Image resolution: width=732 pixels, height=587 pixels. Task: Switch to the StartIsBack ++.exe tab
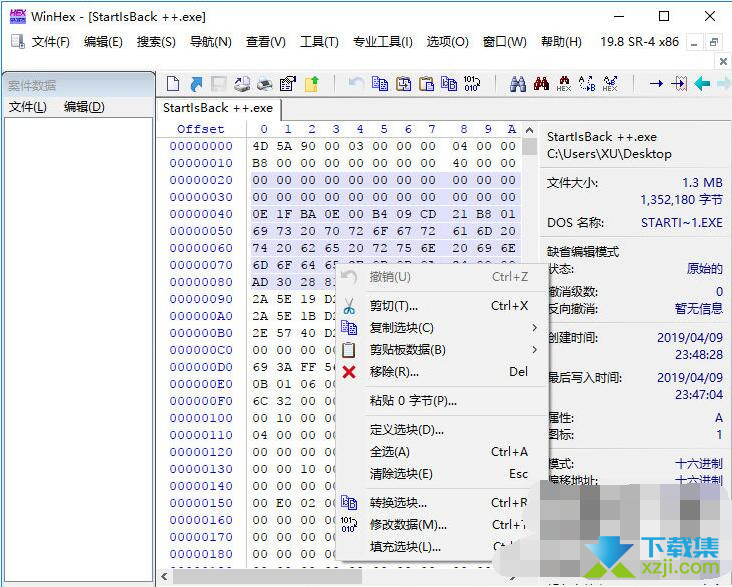(x=218, y=108)
